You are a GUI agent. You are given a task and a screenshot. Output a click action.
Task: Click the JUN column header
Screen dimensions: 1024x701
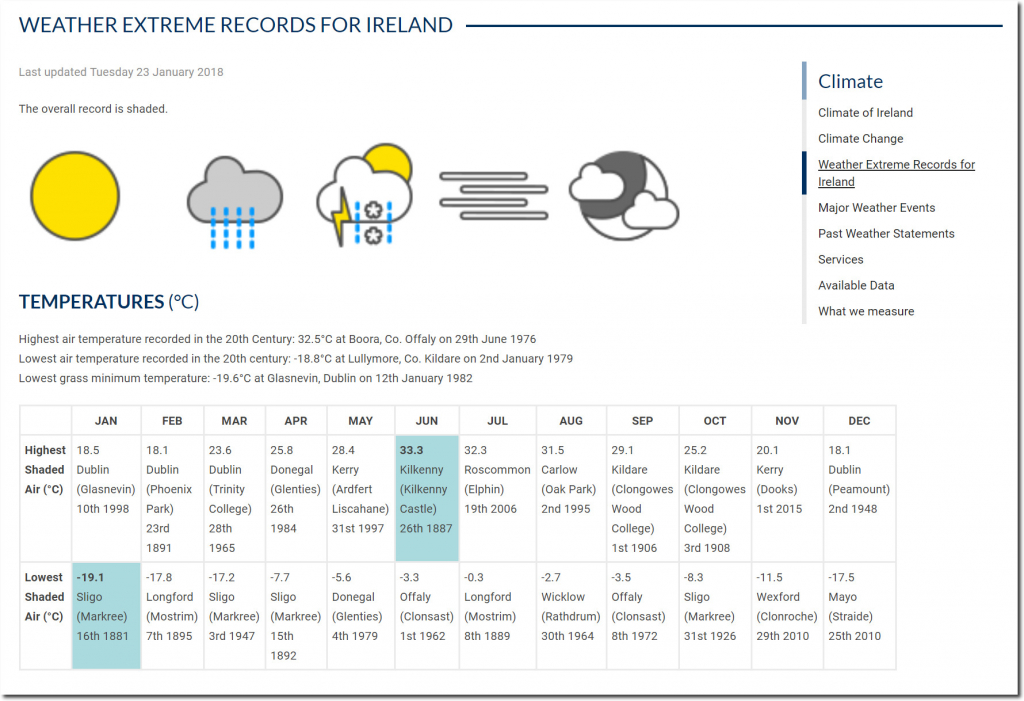pyautogui.click(x=427, y=421)
